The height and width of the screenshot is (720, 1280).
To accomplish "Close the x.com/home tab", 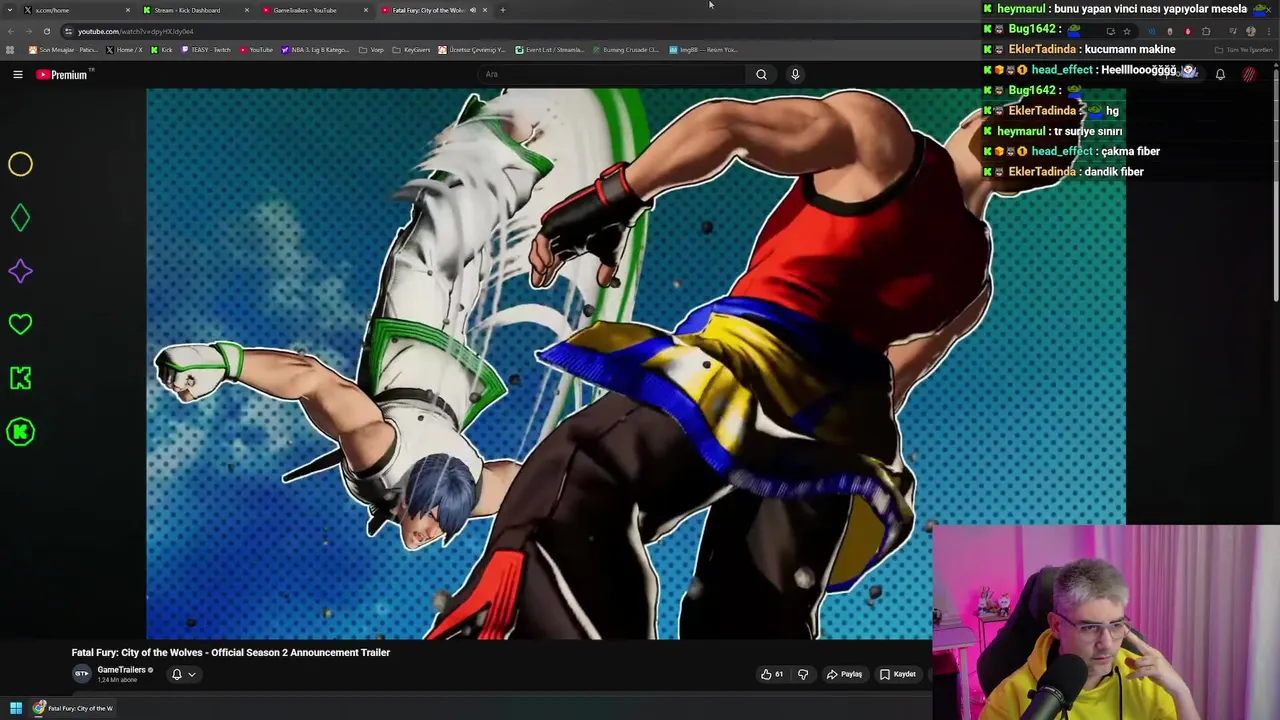I will [x=127, y=10].
